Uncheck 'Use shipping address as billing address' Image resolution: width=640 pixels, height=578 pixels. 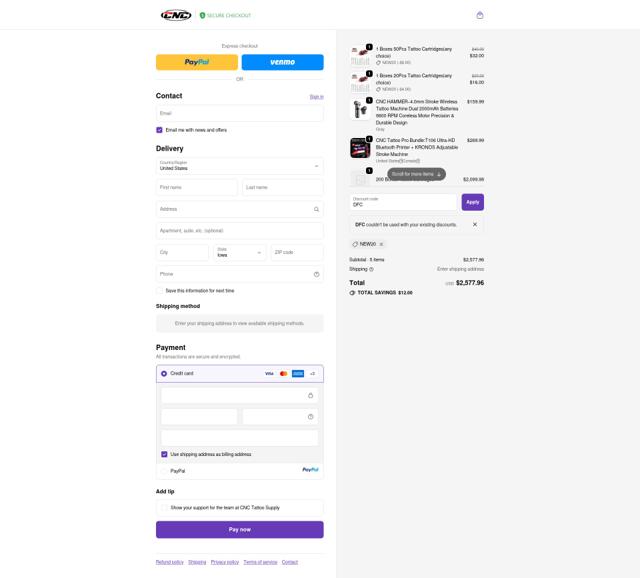(x=164, y=454)
